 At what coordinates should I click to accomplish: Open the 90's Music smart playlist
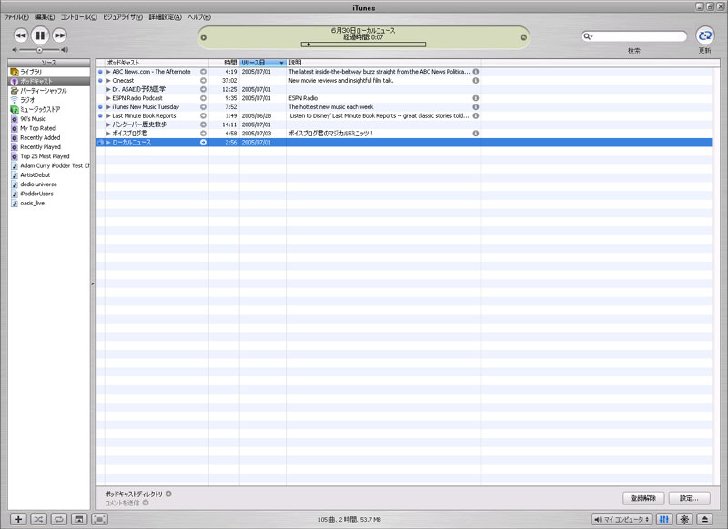pyautogui.click(x=49, y=119)
